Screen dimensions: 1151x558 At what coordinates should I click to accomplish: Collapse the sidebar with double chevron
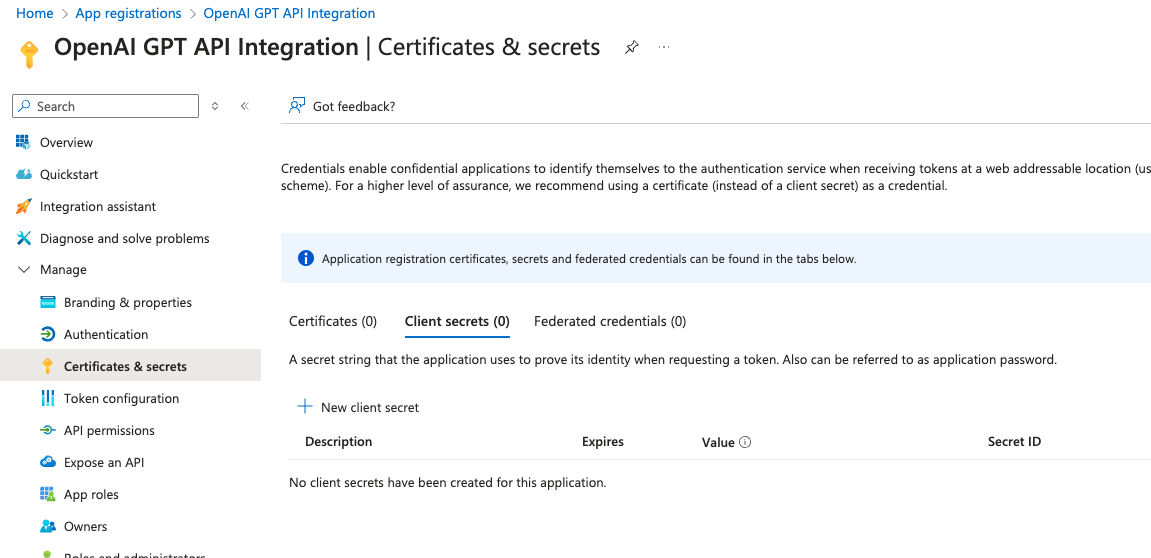tap(244, 106)
